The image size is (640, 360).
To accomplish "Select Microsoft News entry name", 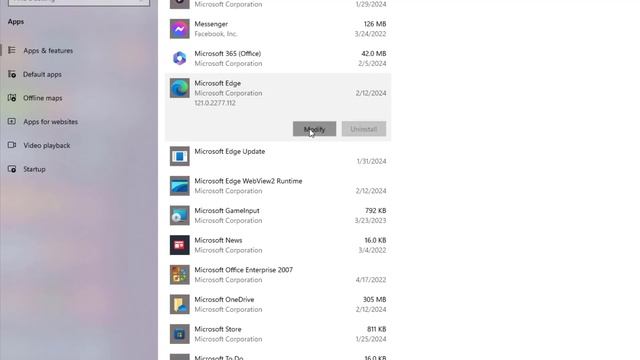I will (x=218, y=240).
